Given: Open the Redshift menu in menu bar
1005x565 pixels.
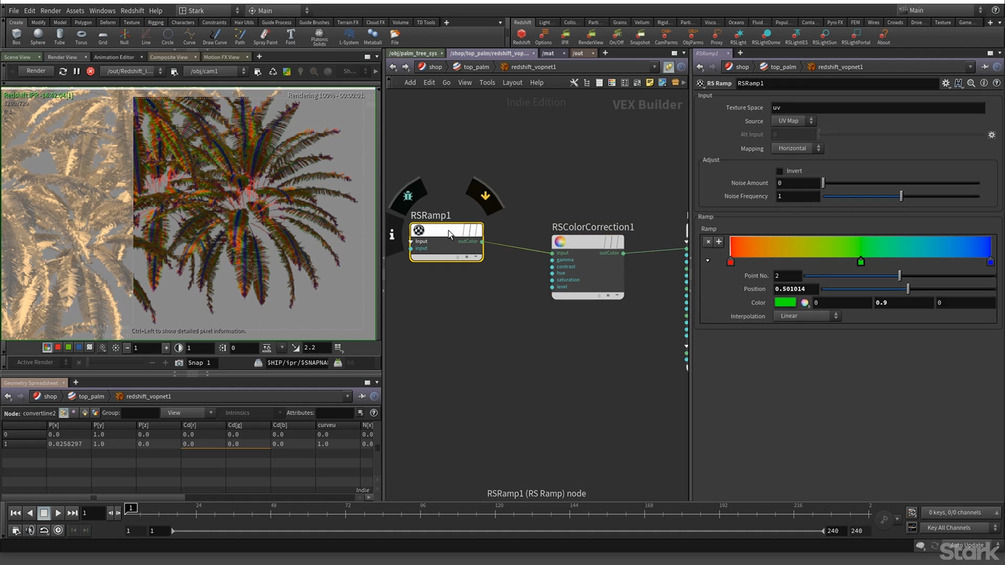Looking at the screenshot, I should click(132, 11).
